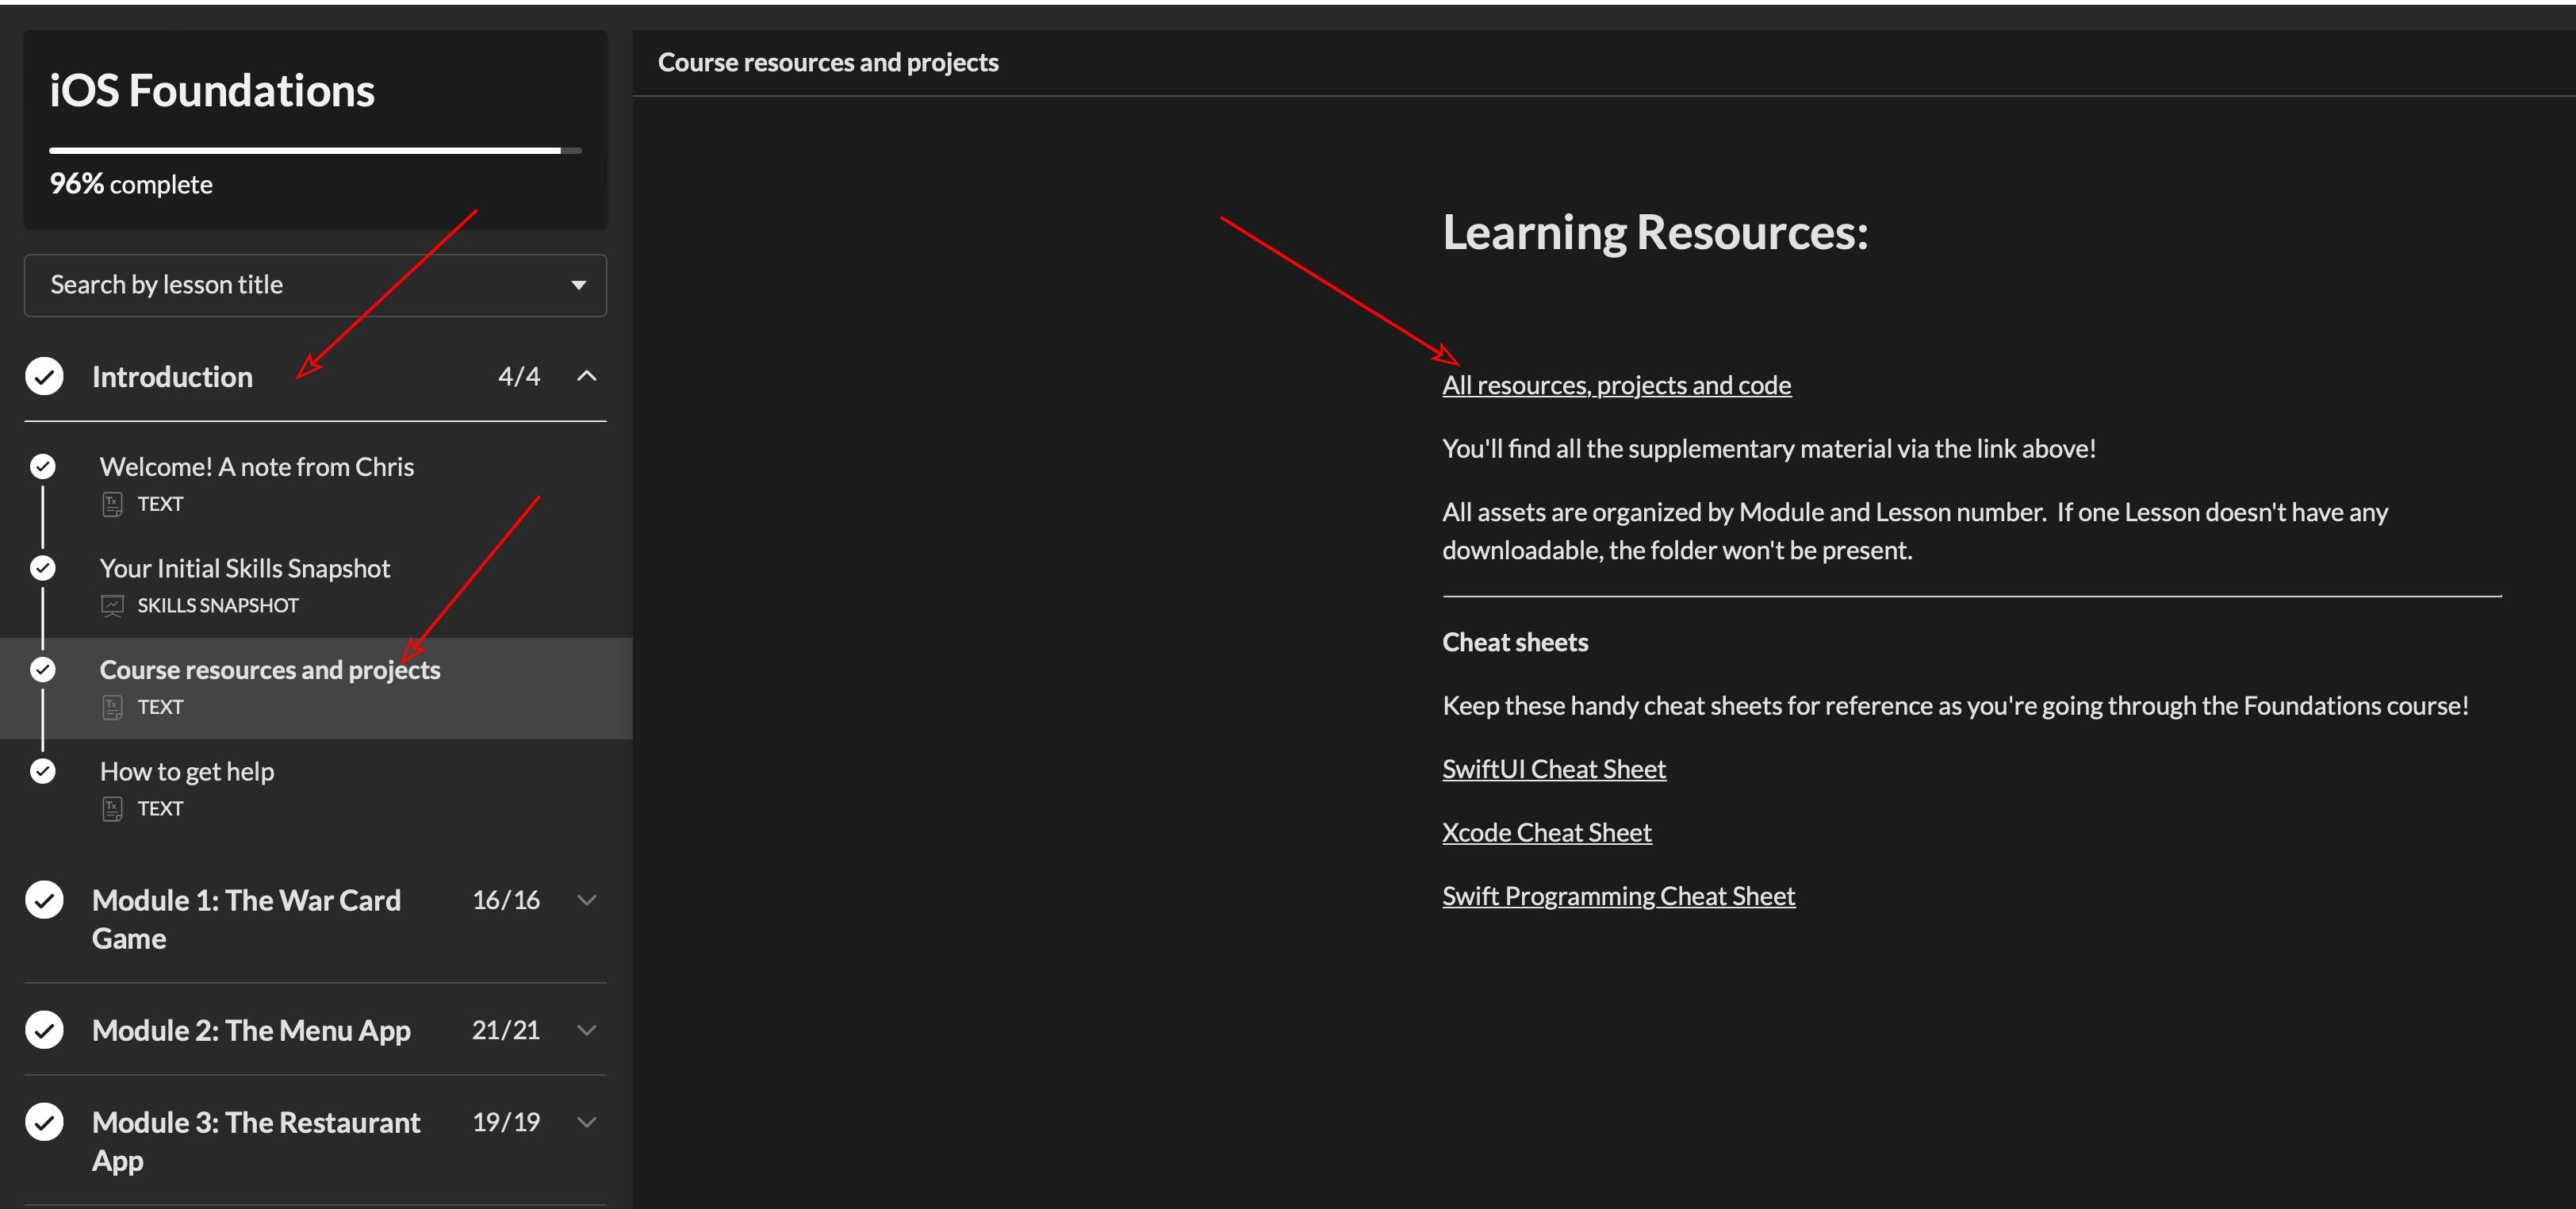Open the Welcome! A note from Chris lesson

click(x=257, y=467)
